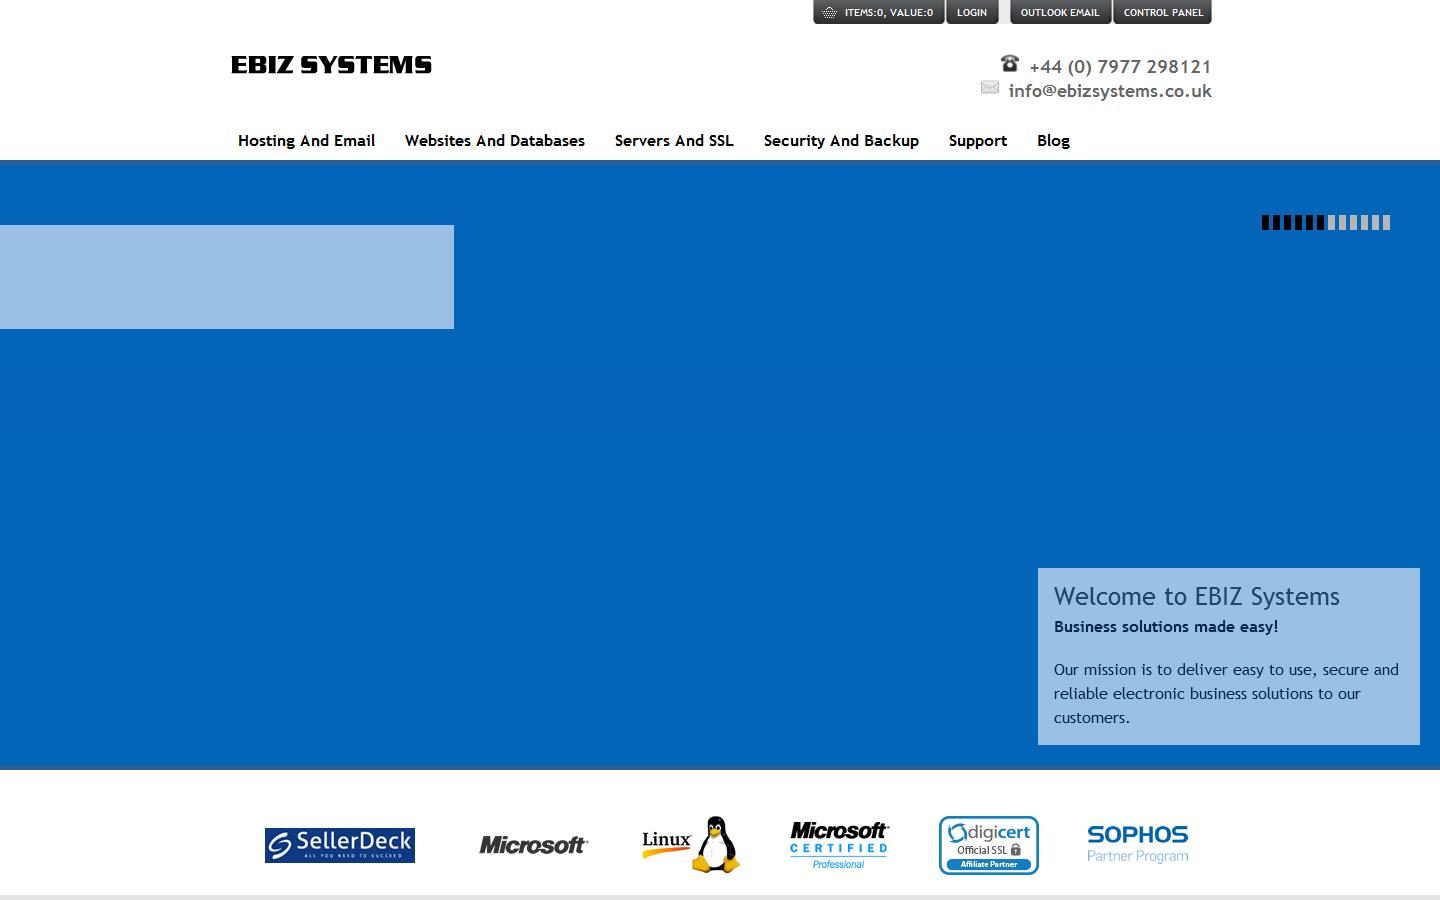The width and height of the screenshot is (1440, 900).
Task: Open the Support menu item
Action: coord(978,141)
